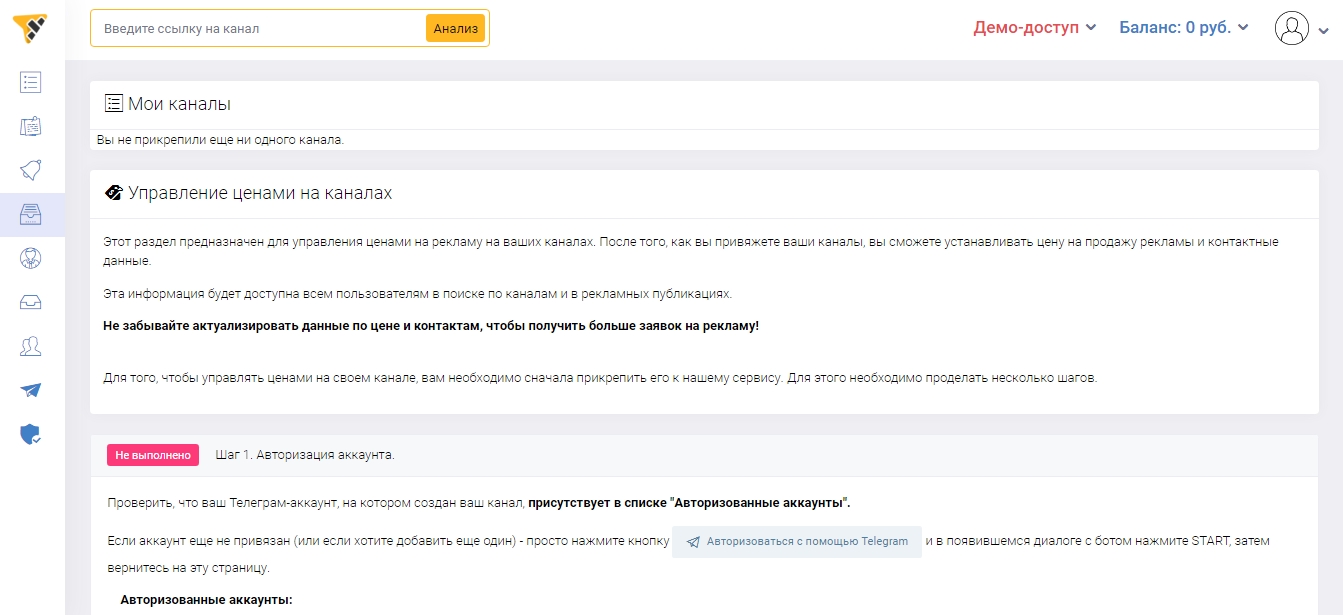Click Авторизоваться с помощью Telegram
The width and height of the screenshot is (1343, 615).
click(x=796, y=541)
